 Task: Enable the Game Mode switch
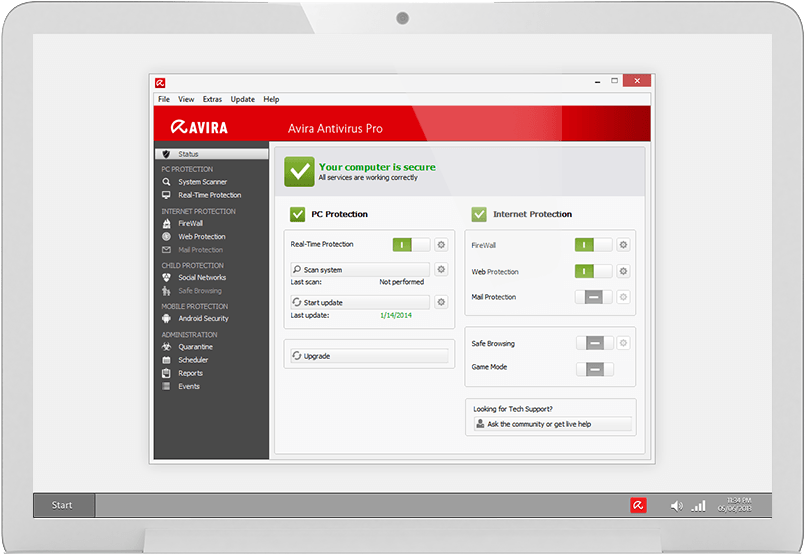pos(594,368)
